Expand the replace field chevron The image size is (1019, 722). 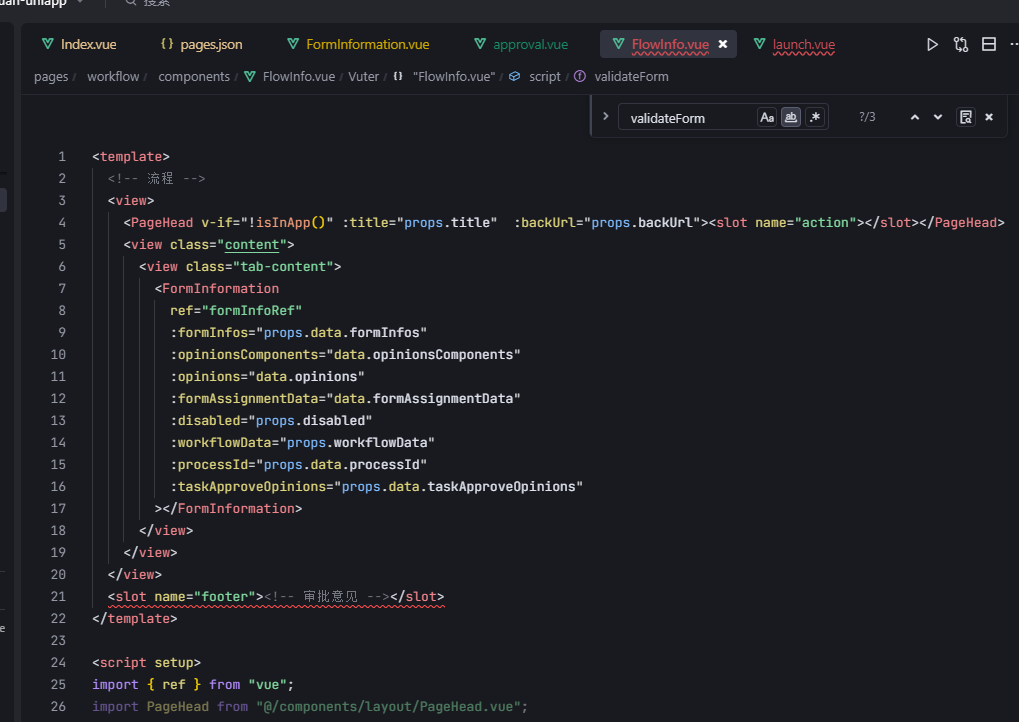tap(605, 117)
